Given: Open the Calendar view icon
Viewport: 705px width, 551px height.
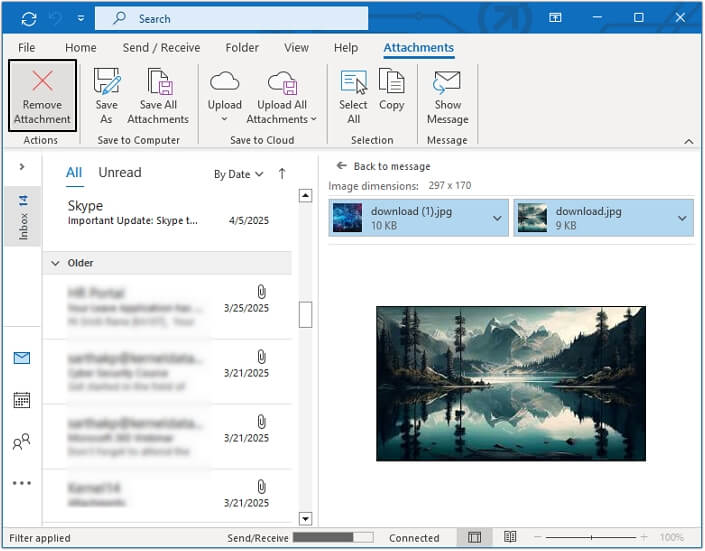Looking at the screenshot, I should click(22, 400).
